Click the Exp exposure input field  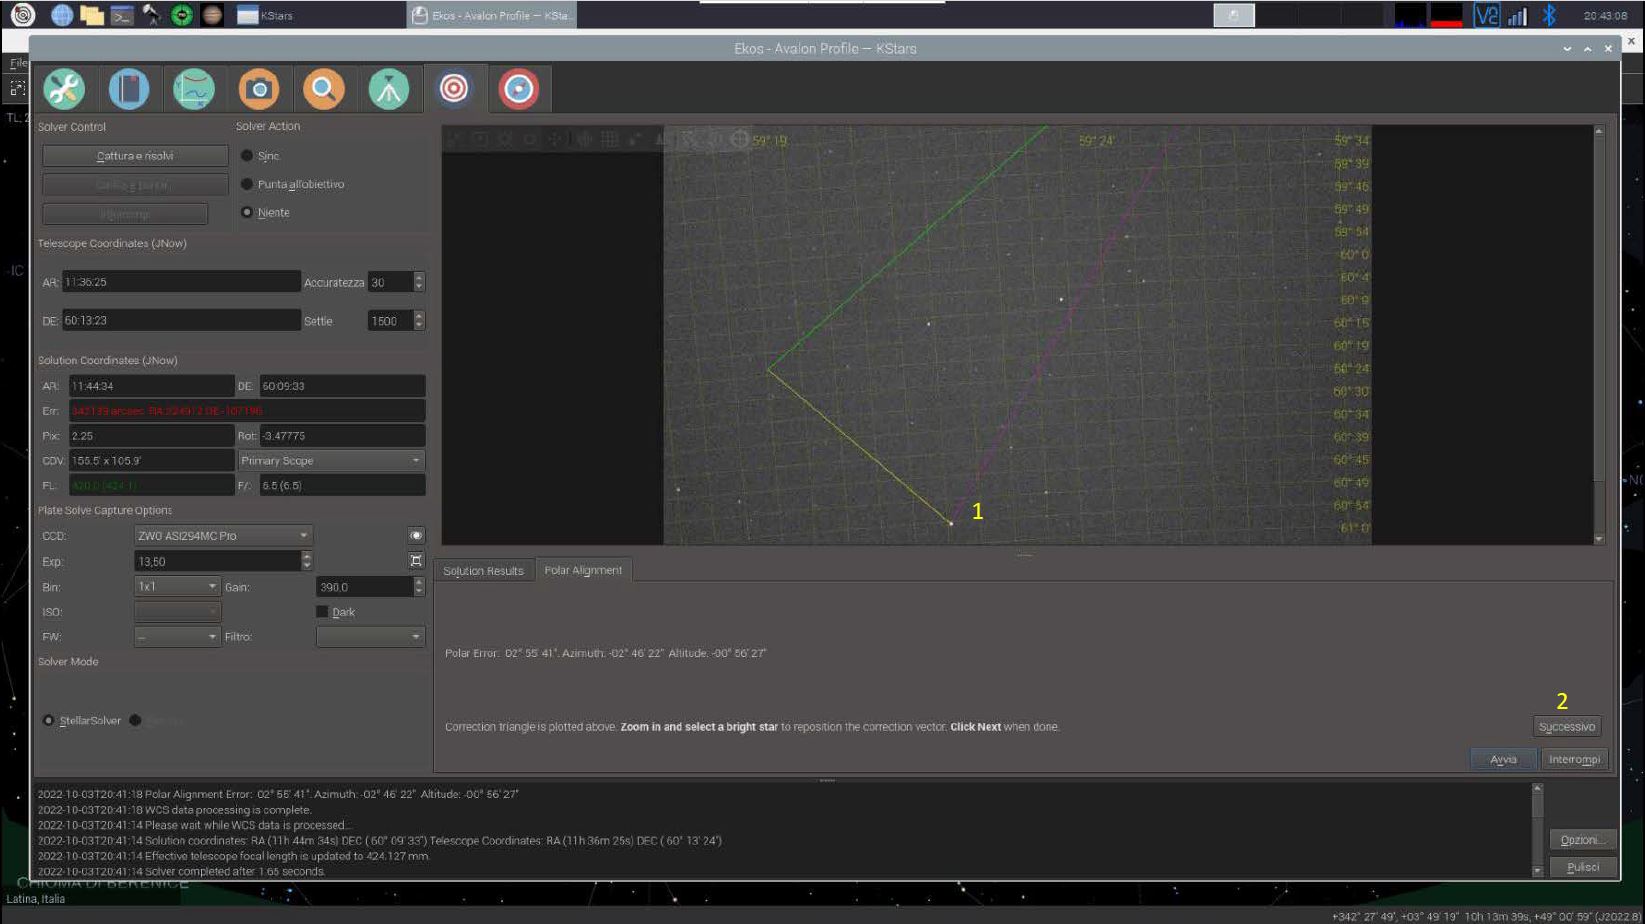(218, 562)
